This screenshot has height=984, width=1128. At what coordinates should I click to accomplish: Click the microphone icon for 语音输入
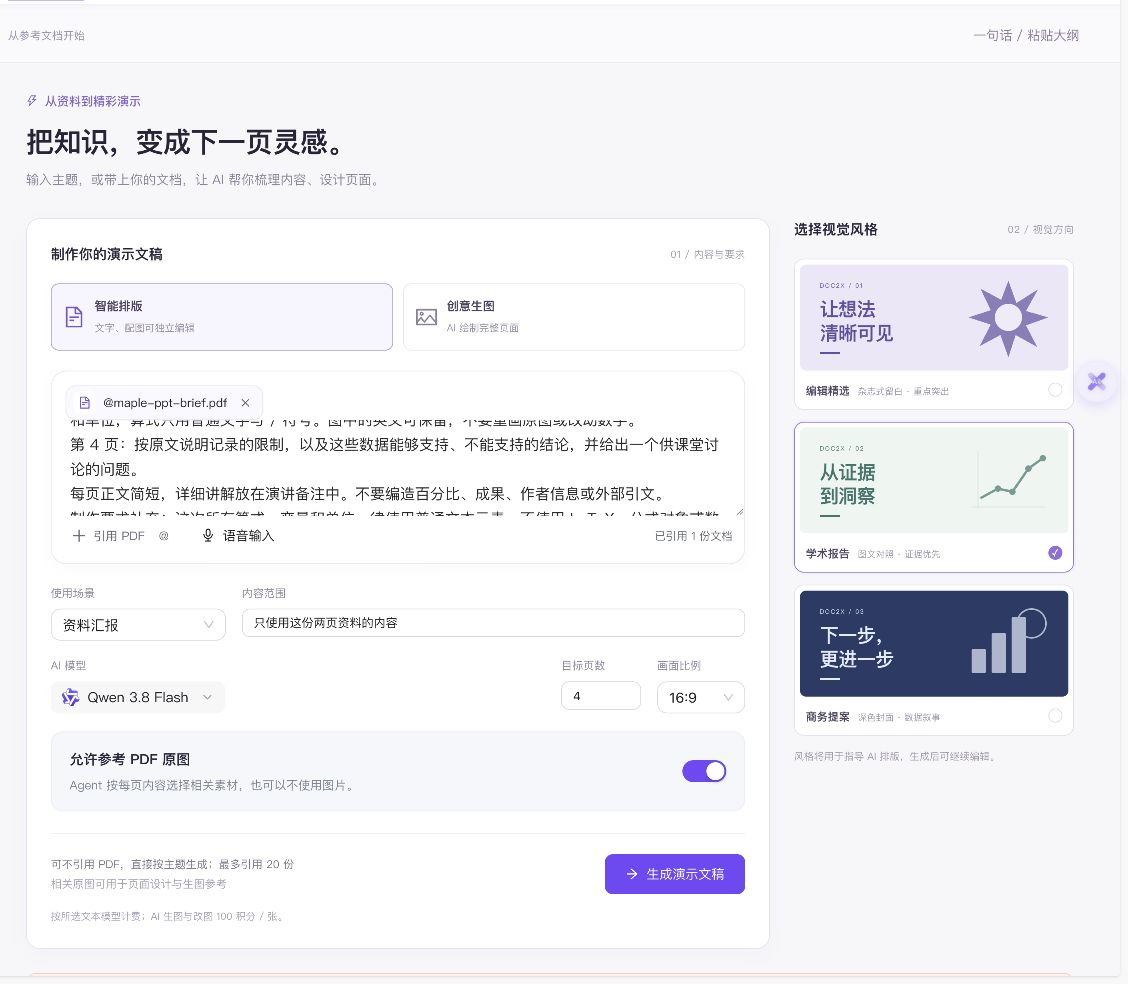[x=208, y=536]
